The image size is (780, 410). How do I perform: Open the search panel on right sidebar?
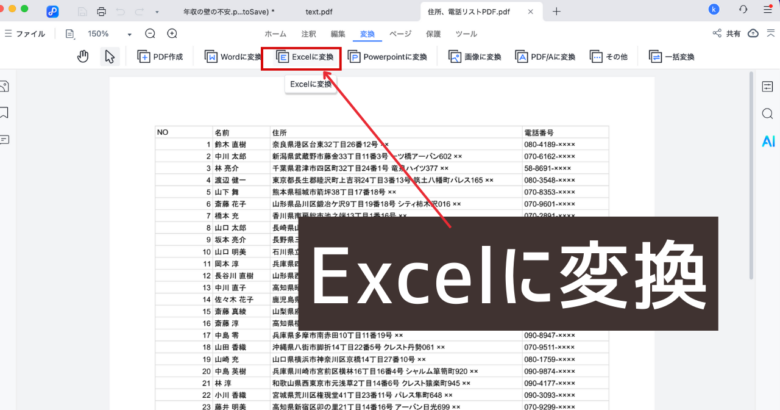click(767, 114)
